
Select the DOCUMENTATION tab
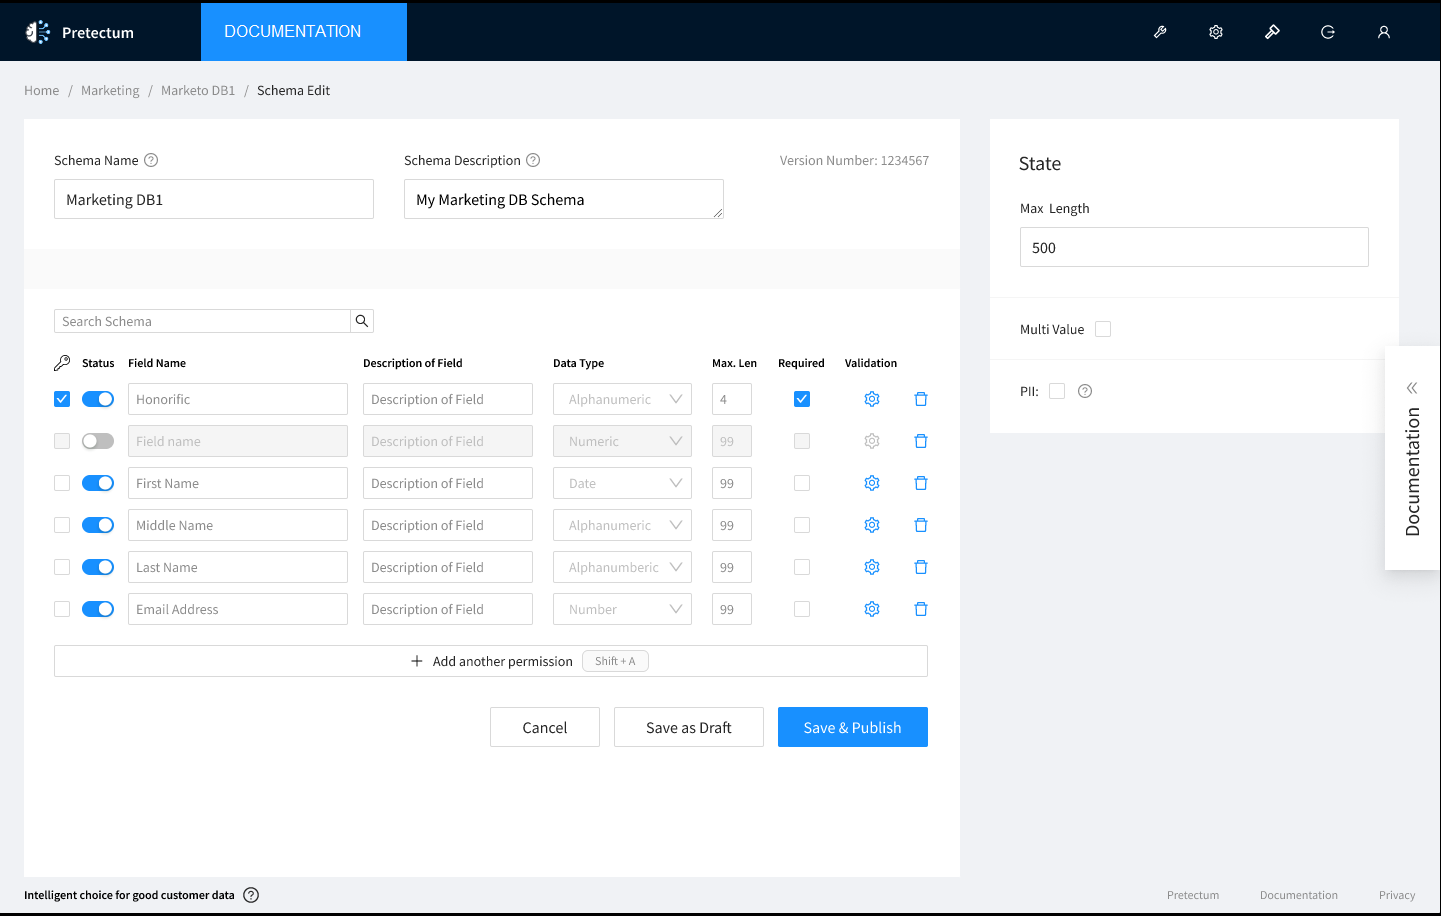[x=293, y=32]
